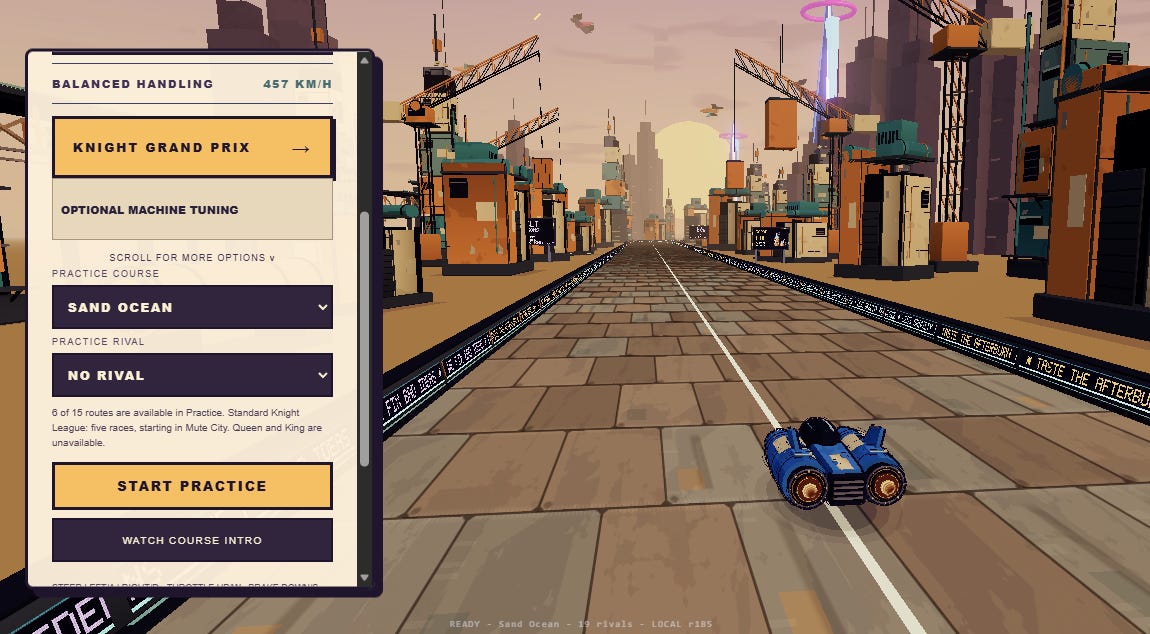
Task: Open Optional Machine Tuning section
Action: coord(192,209)
